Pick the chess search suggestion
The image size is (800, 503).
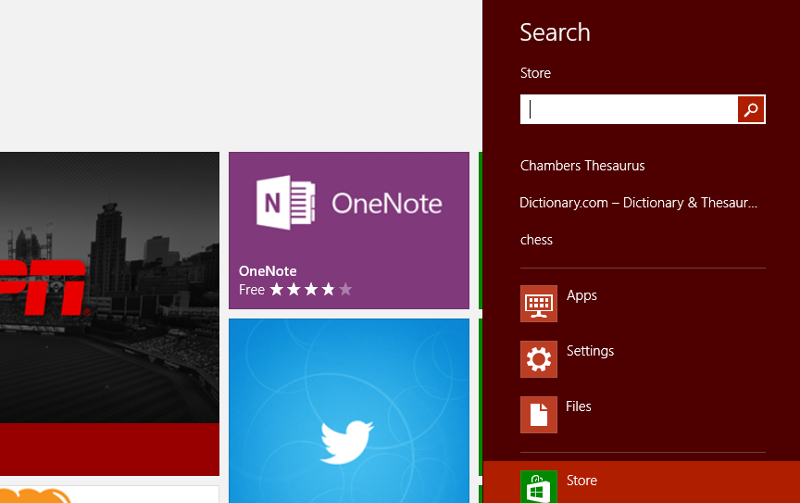[536, 240]
